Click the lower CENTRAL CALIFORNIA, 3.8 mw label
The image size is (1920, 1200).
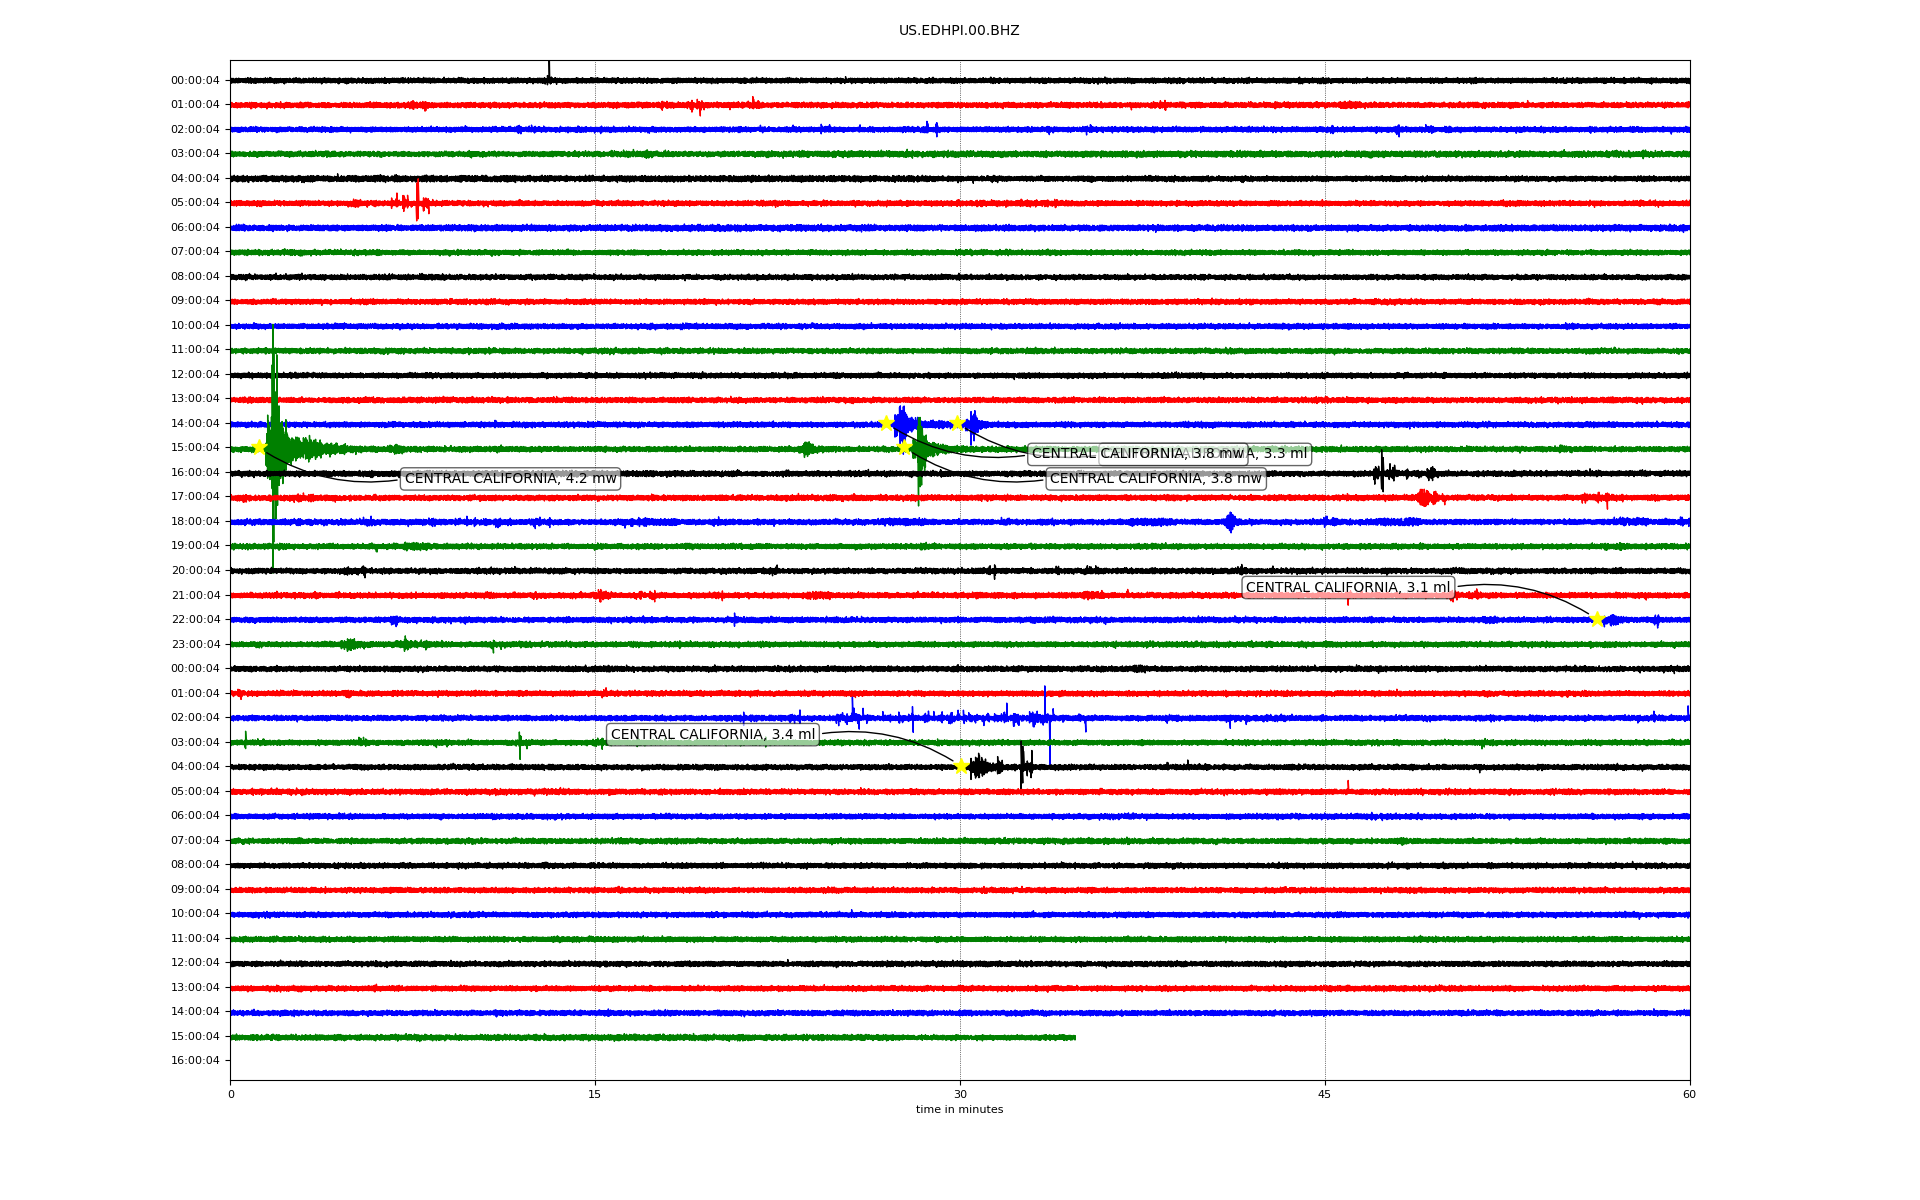1155,479
